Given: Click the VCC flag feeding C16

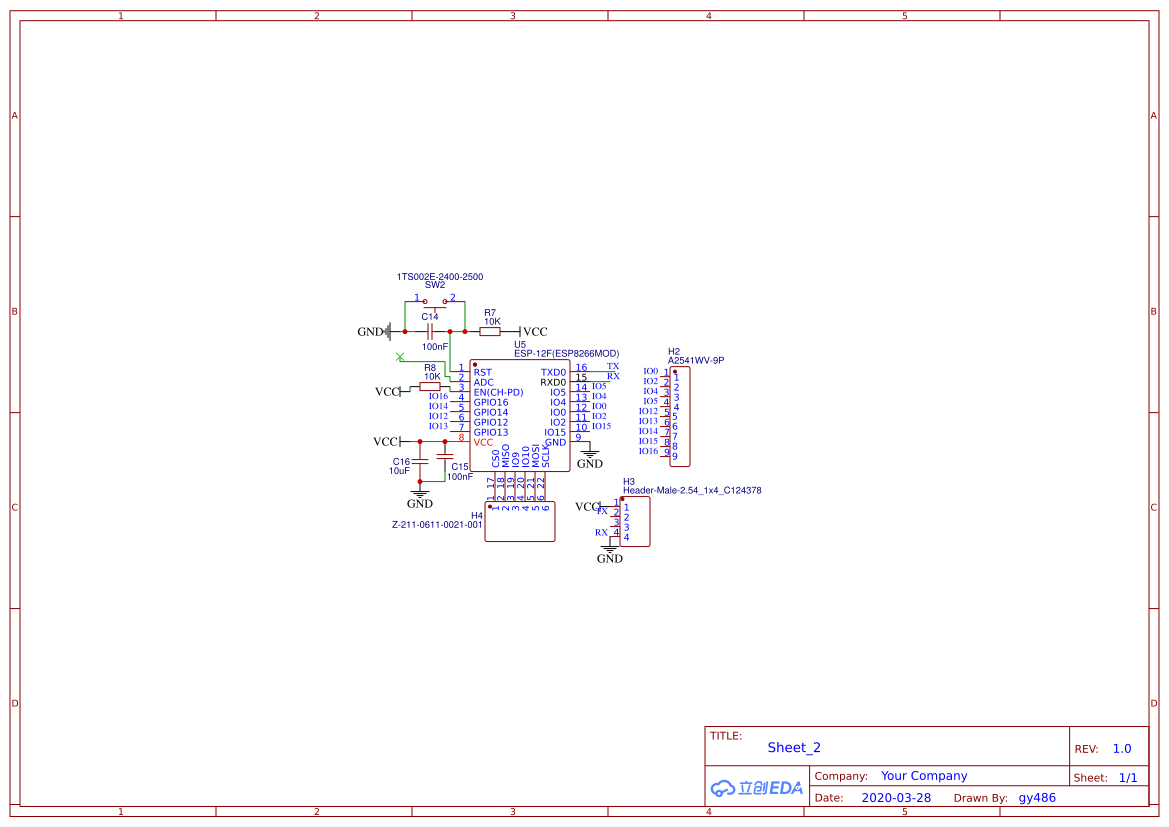Looking at the screenshot, I should [389, 441].
